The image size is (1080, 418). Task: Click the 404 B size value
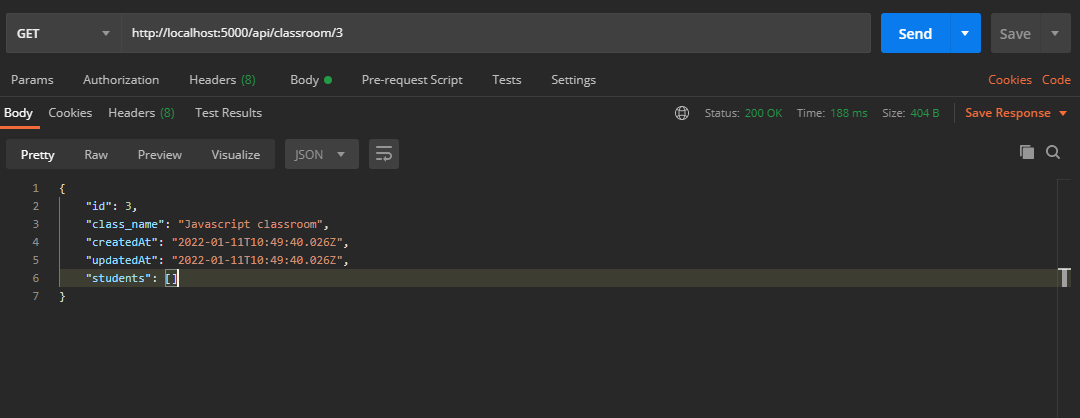pyautogui.click(x=924, y=113)
